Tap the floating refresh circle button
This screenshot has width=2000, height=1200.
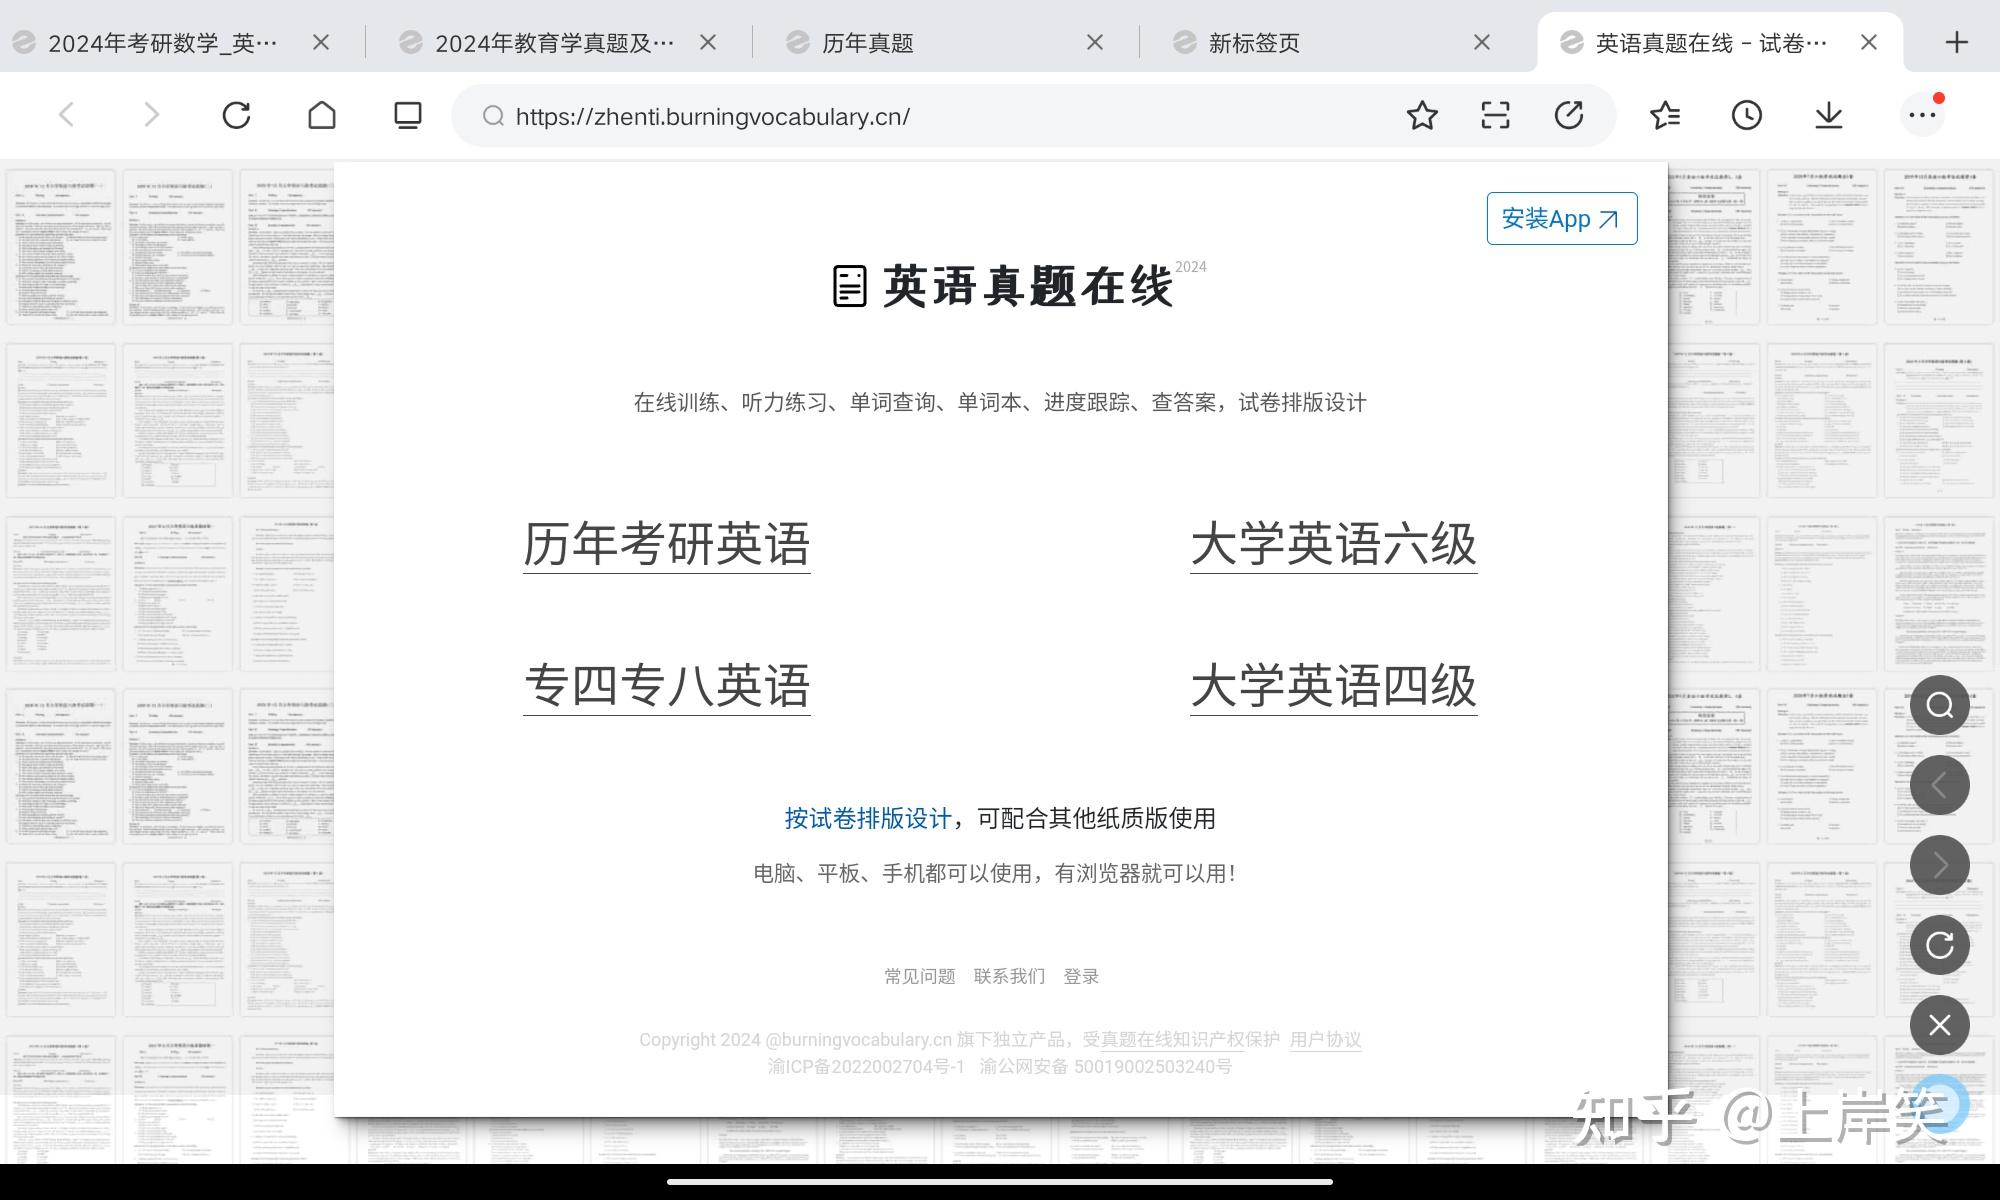(x=1939, y=945)
